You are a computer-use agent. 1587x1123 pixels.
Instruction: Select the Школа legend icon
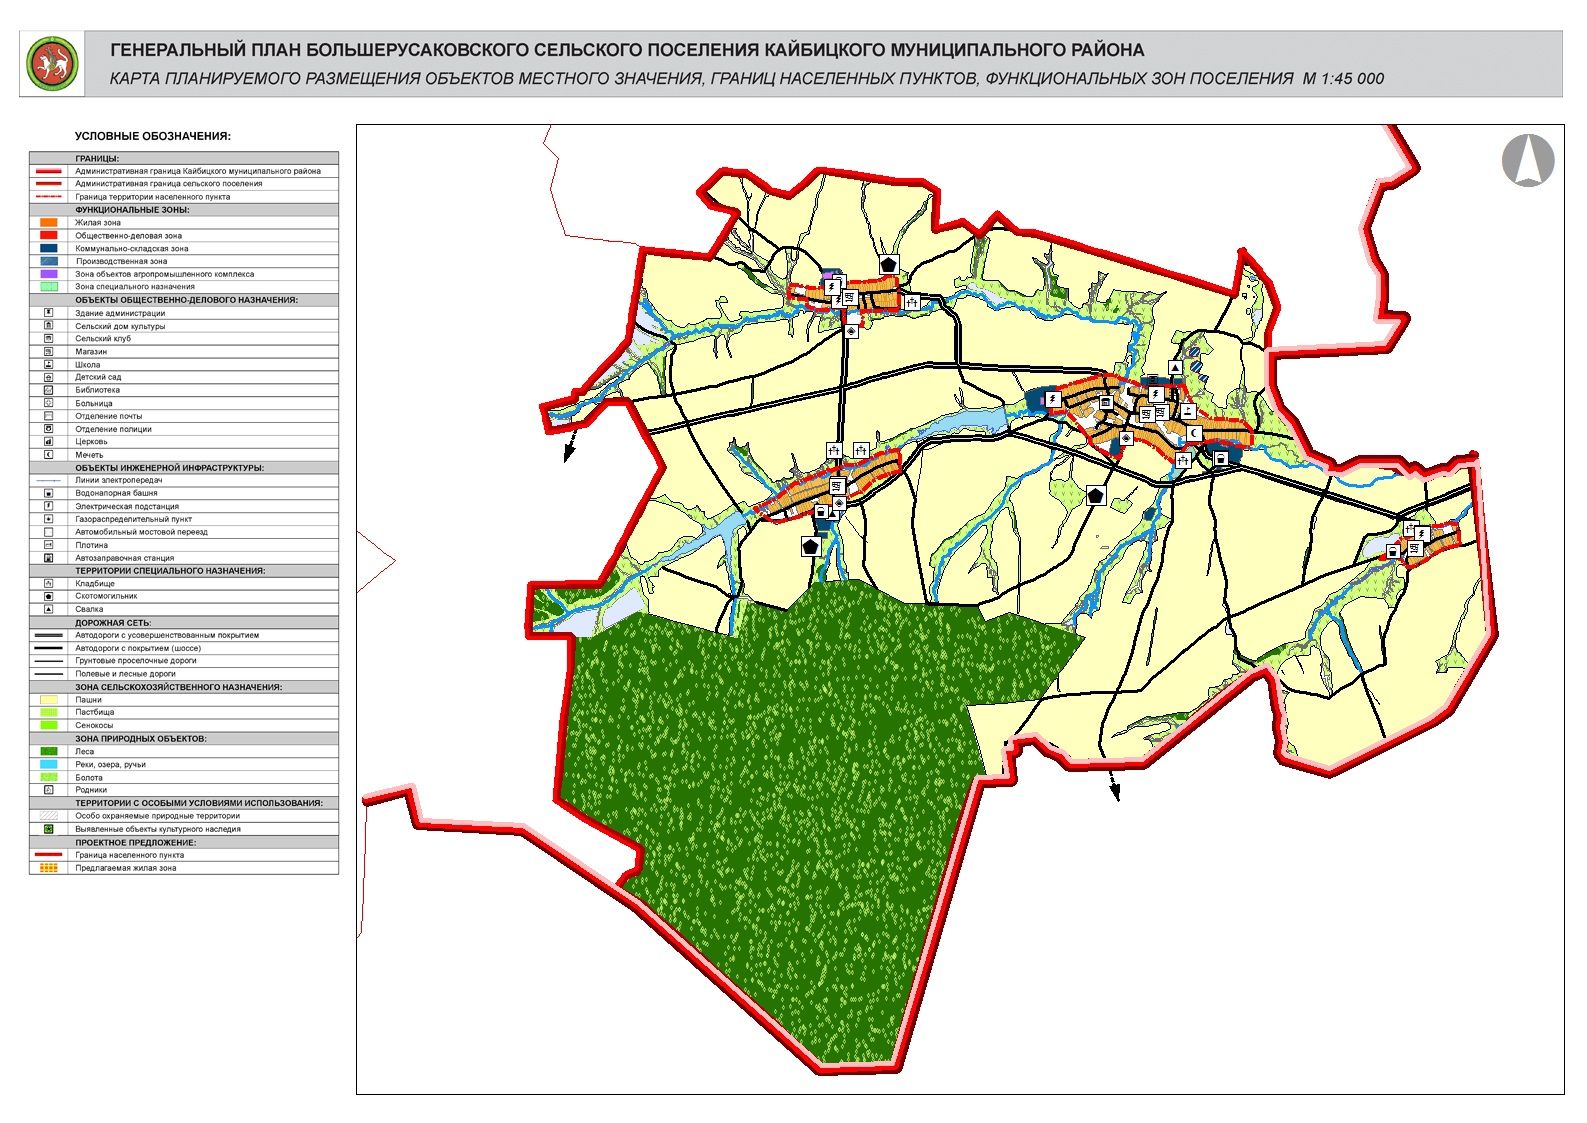(x=48, y=365)
